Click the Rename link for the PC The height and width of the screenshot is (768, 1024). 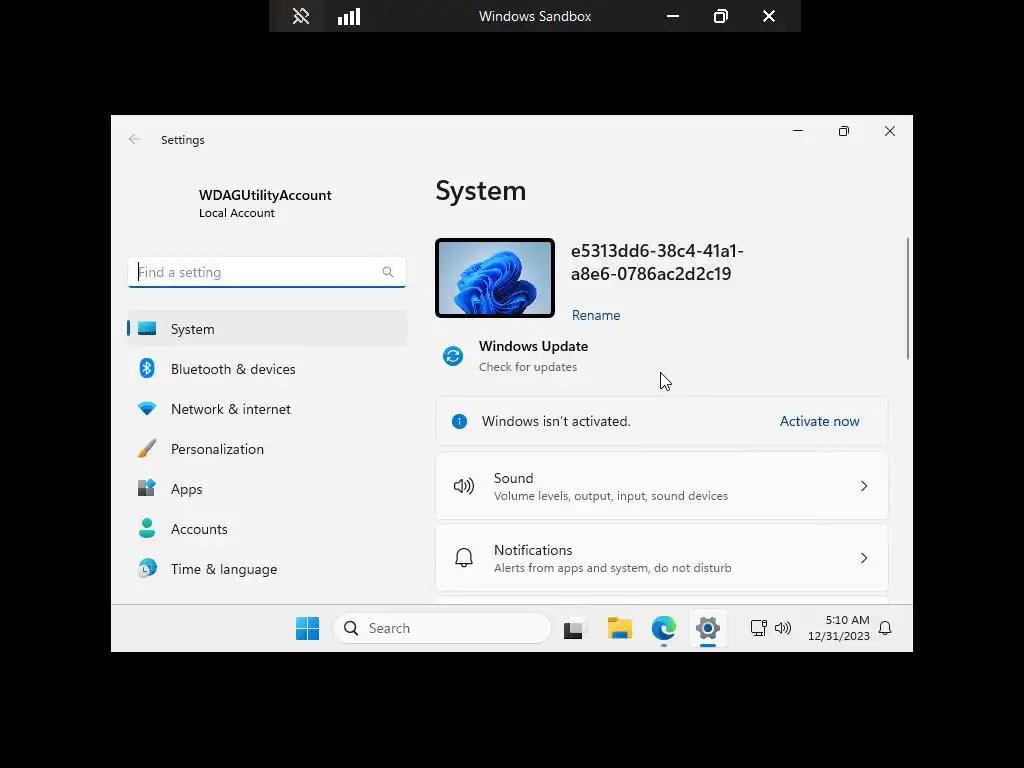(x=596, y=315)
